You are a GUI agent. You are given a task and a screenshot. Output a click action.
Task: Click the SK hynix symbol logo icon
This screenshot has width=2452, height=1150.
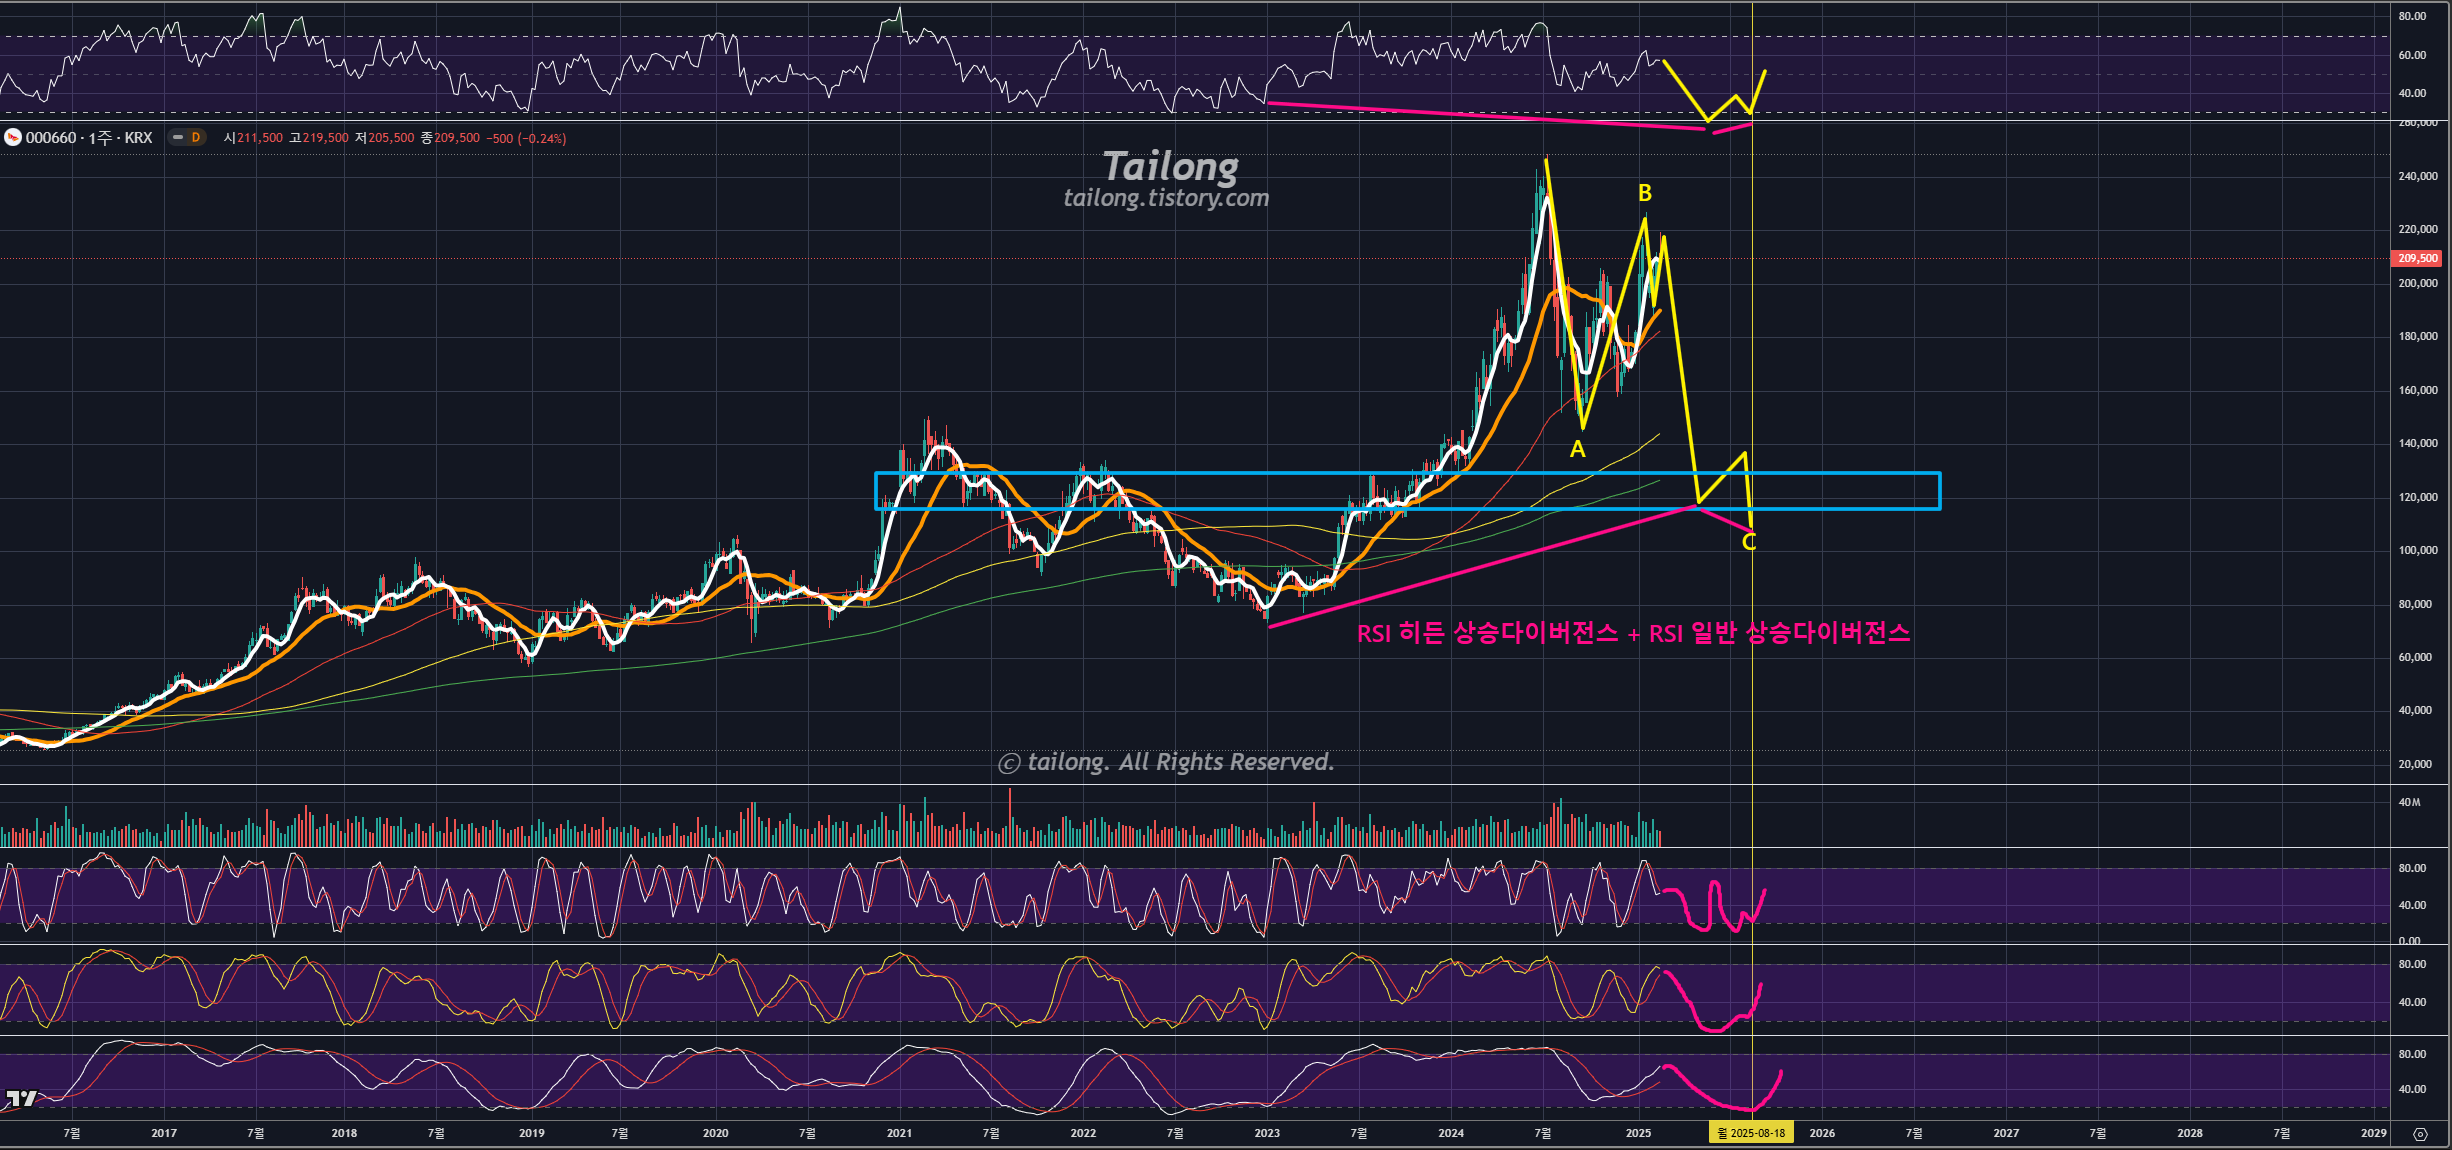(x=13, y=138)
